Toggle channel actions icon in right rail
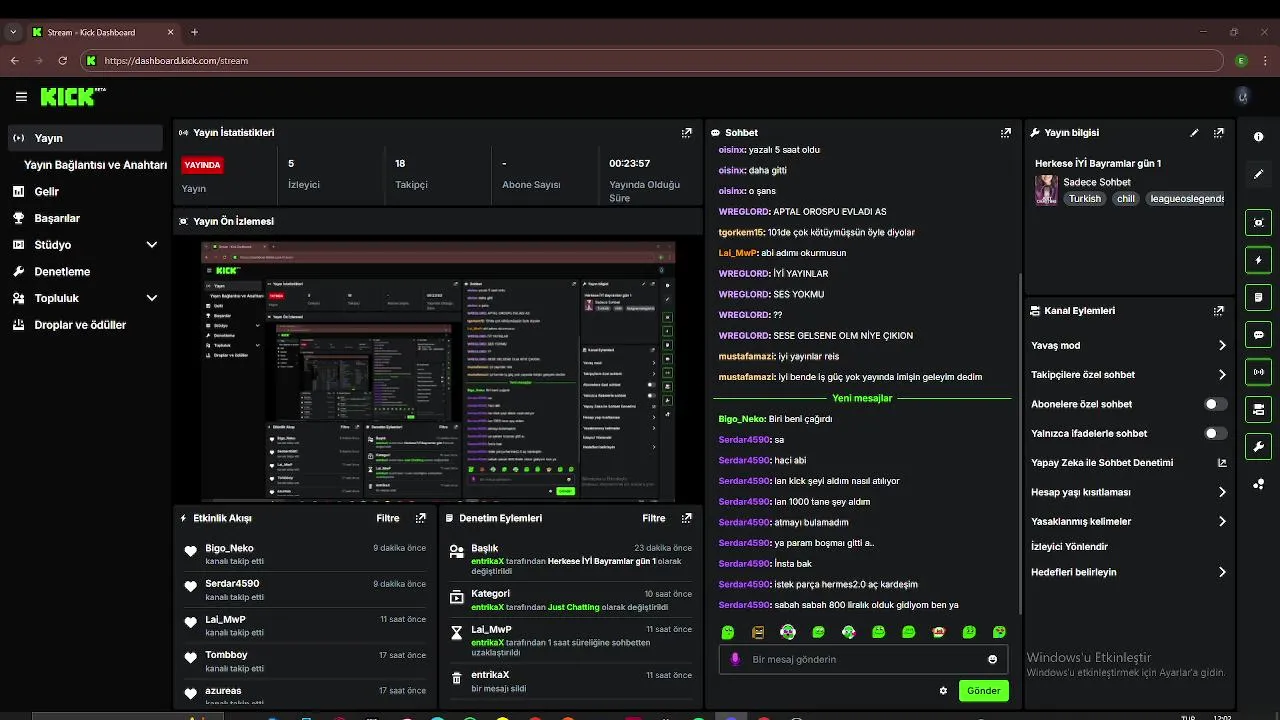Image resolution: width=1280 pixels, height=720 pixels. click(1258, 409)
